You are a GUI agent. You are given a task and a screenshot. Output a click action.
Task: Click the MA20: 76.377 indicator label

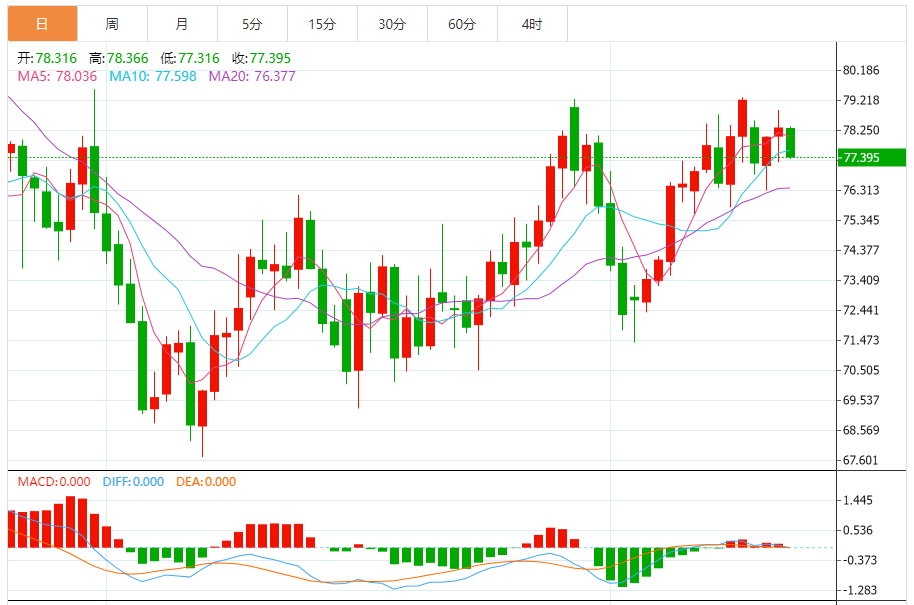pyautogui.click(x=252, y=76)
